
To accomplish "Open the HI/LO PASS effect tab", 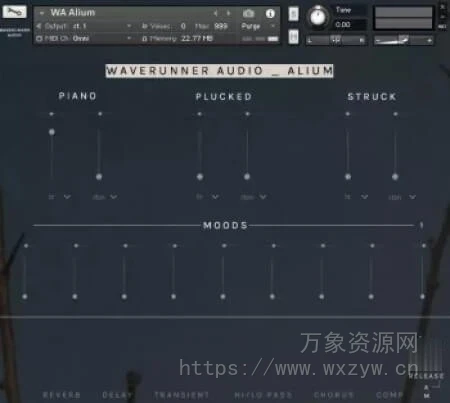I will pos(263,395).
